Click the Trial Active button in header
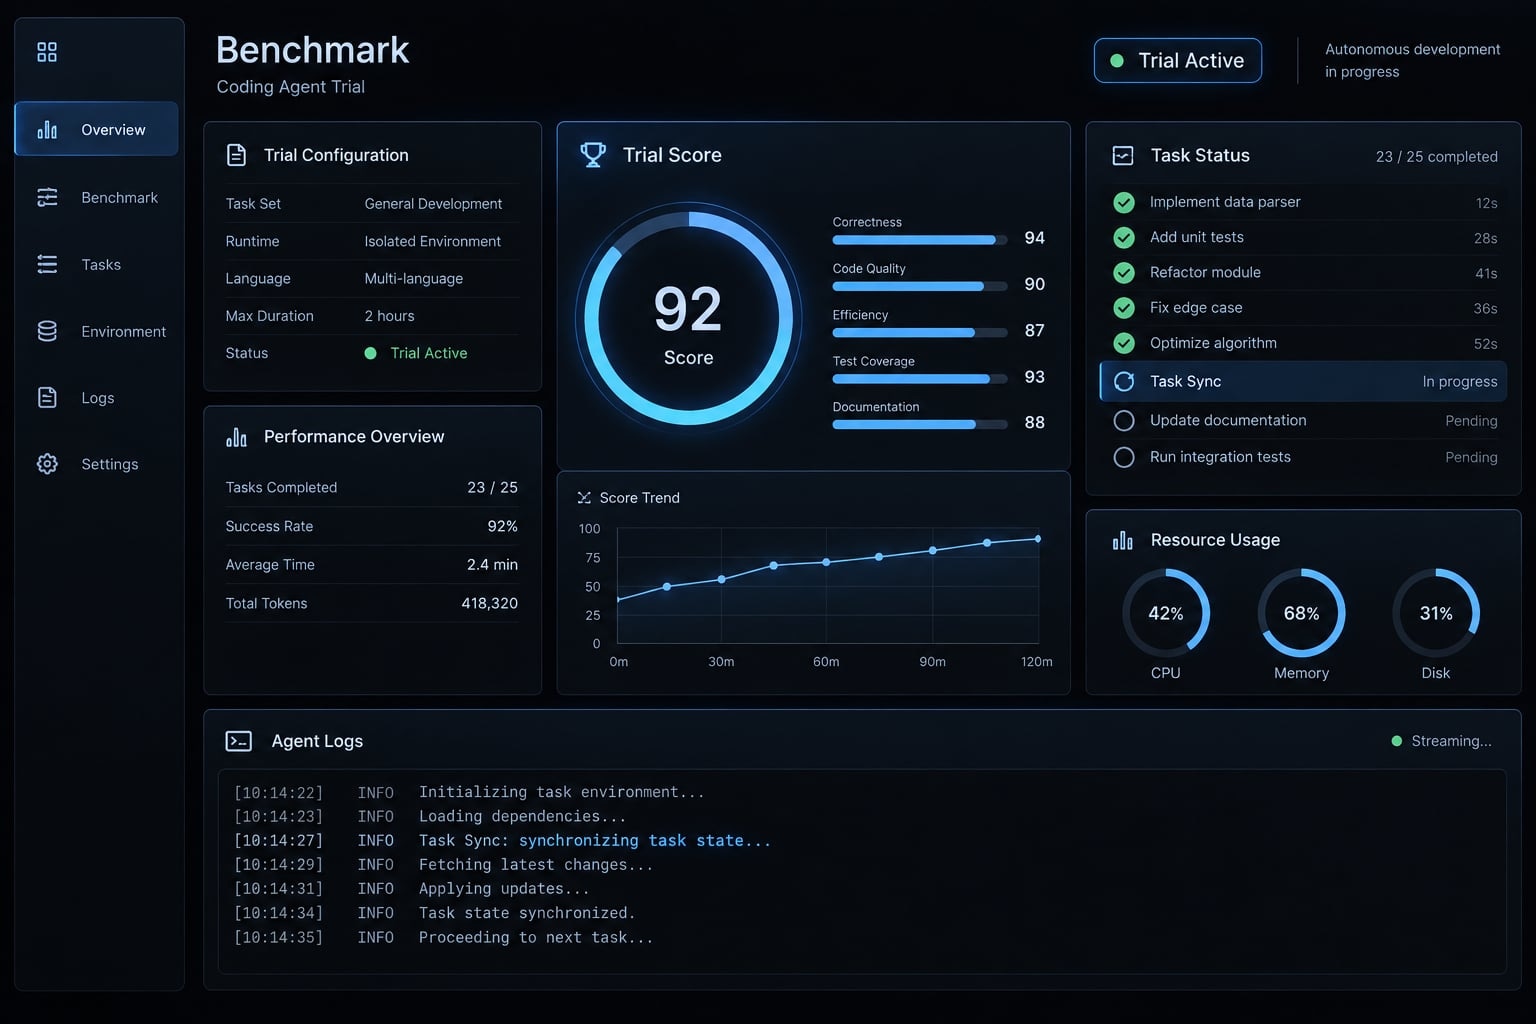1536x1024 pixels. point(1178,60)
